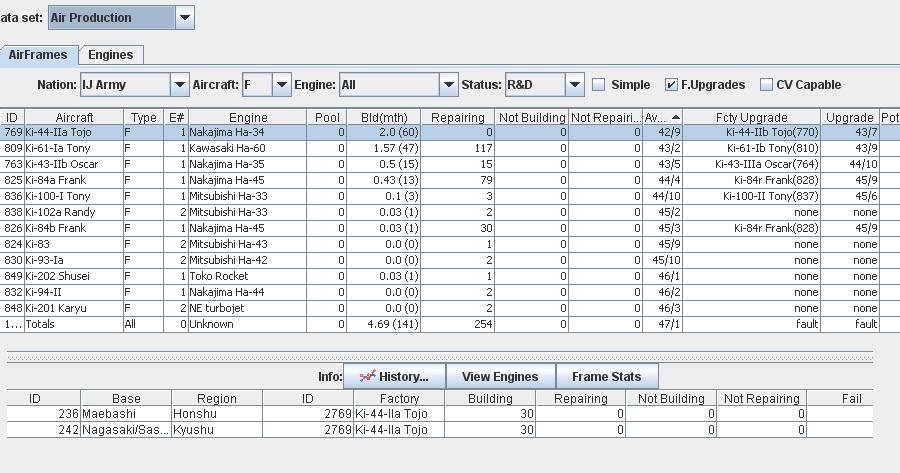Click the Ki-44-IIb Tojo(770) upgrade cell
Image resolution: width=900 pixels, height=473 pixels.
pos(751,132)
